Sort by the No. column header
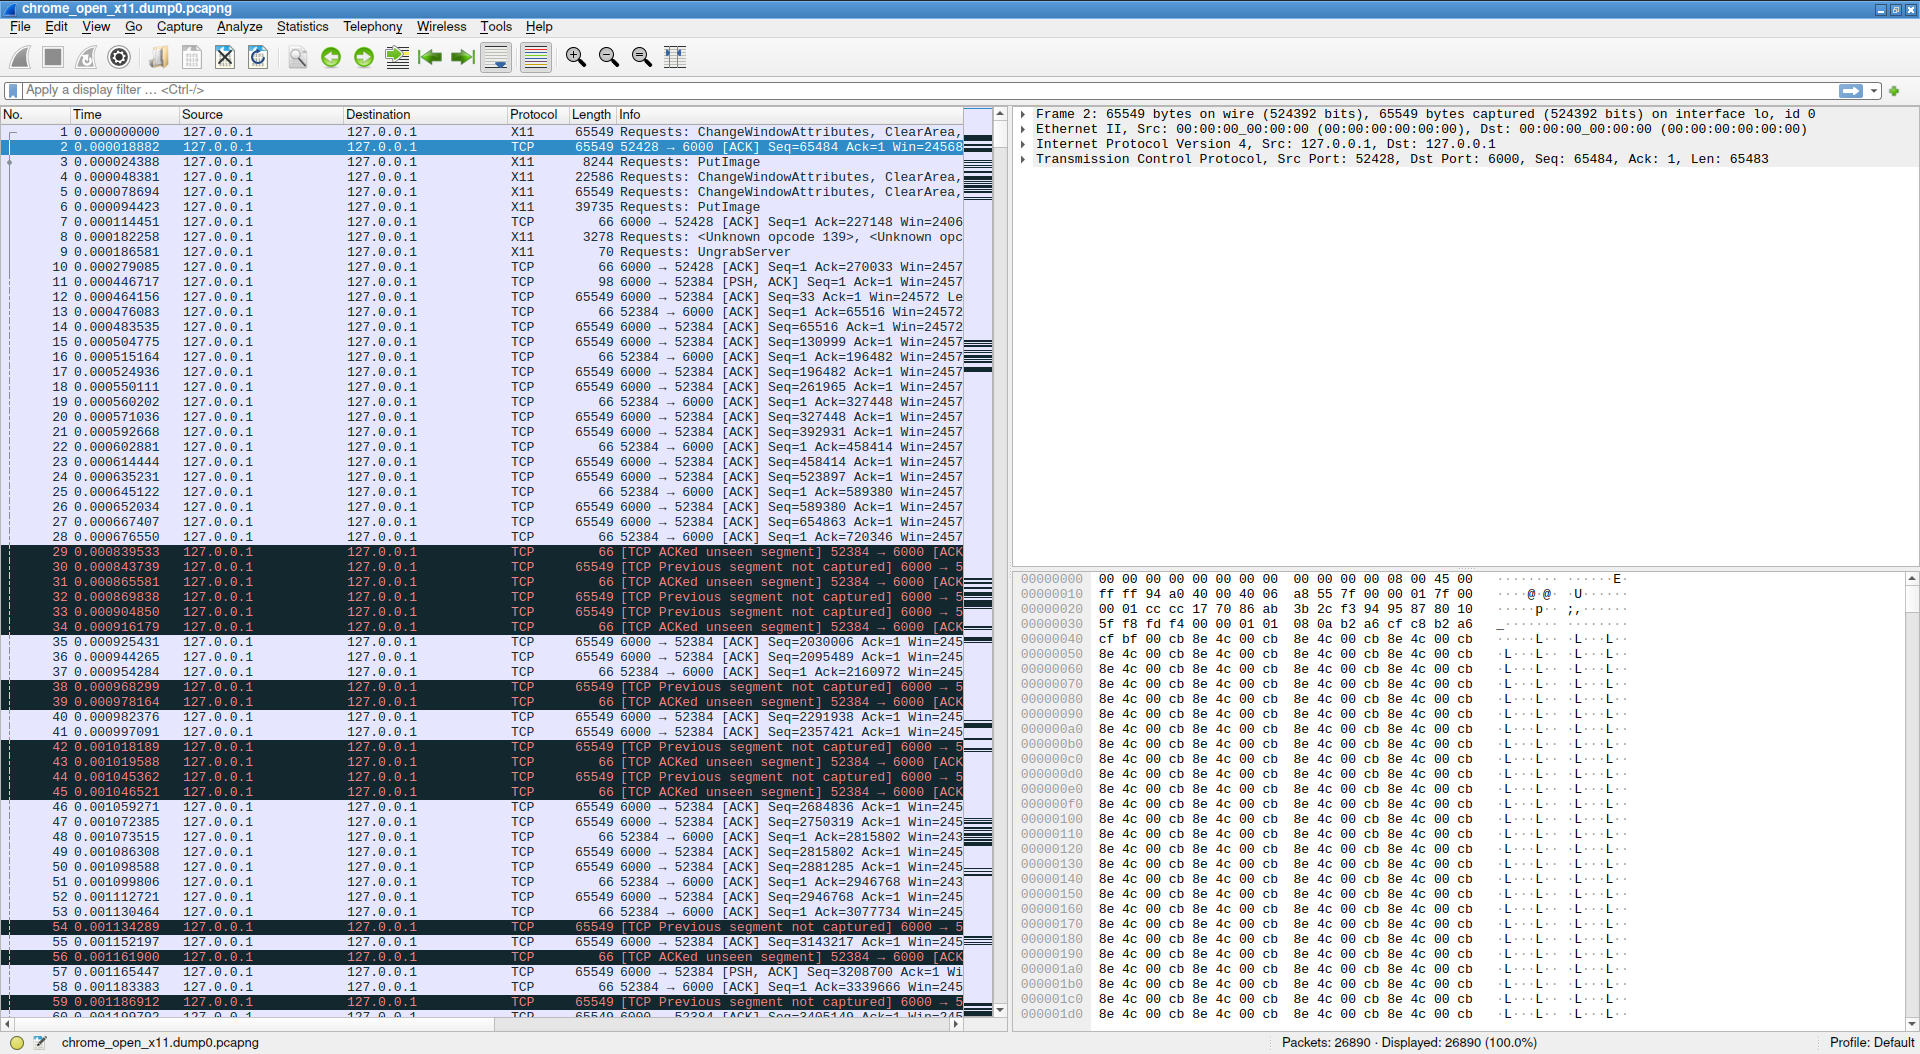The width and height of the screenshot is (1920, 1054). coord(35,115)
